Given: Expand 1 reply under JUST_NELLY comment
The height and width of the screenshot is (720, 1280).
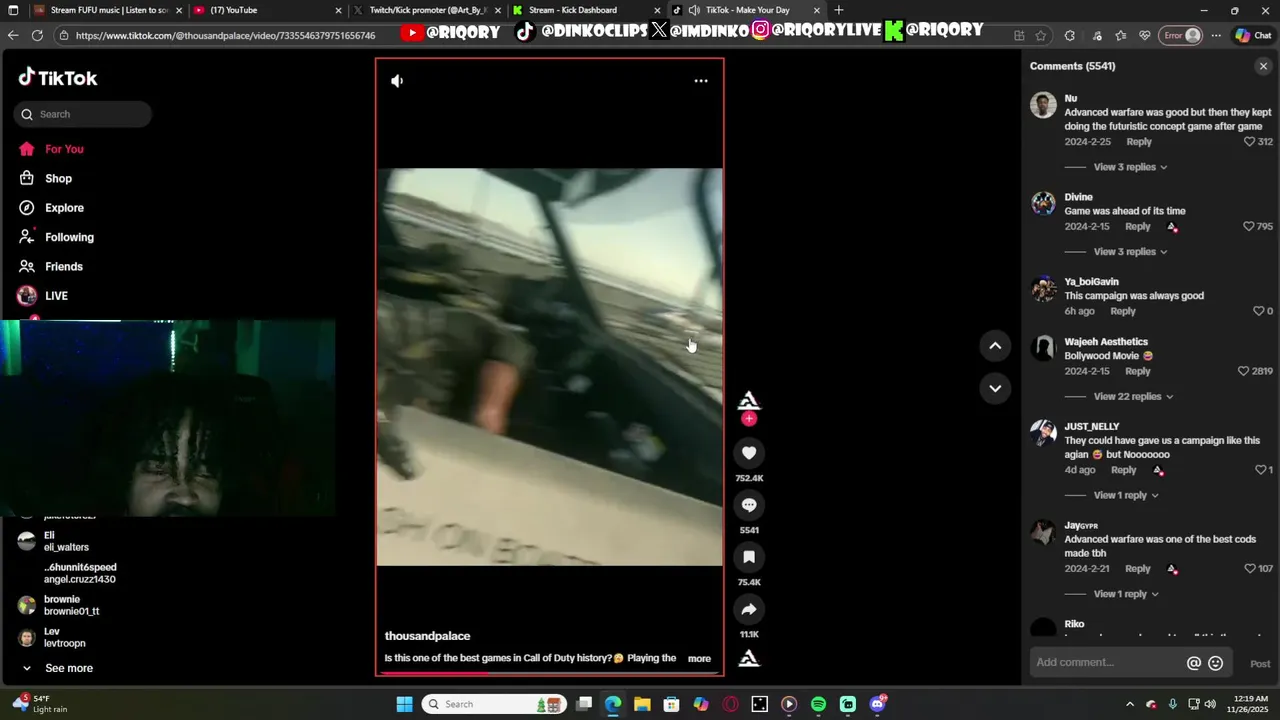Looking at the screenshot, I should tap(1126, 495).
